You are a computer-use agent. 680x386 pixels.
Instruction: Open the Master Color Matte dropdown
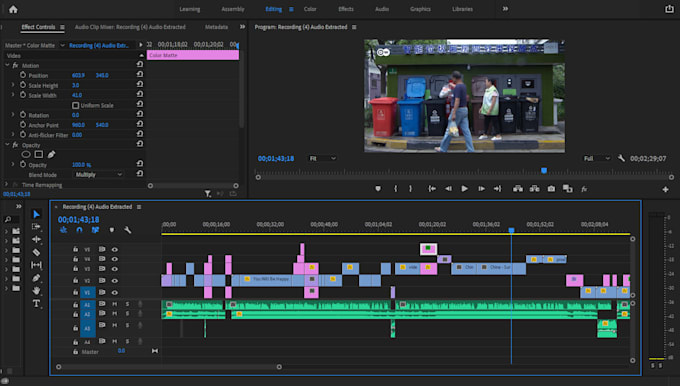tap(62, 45)
